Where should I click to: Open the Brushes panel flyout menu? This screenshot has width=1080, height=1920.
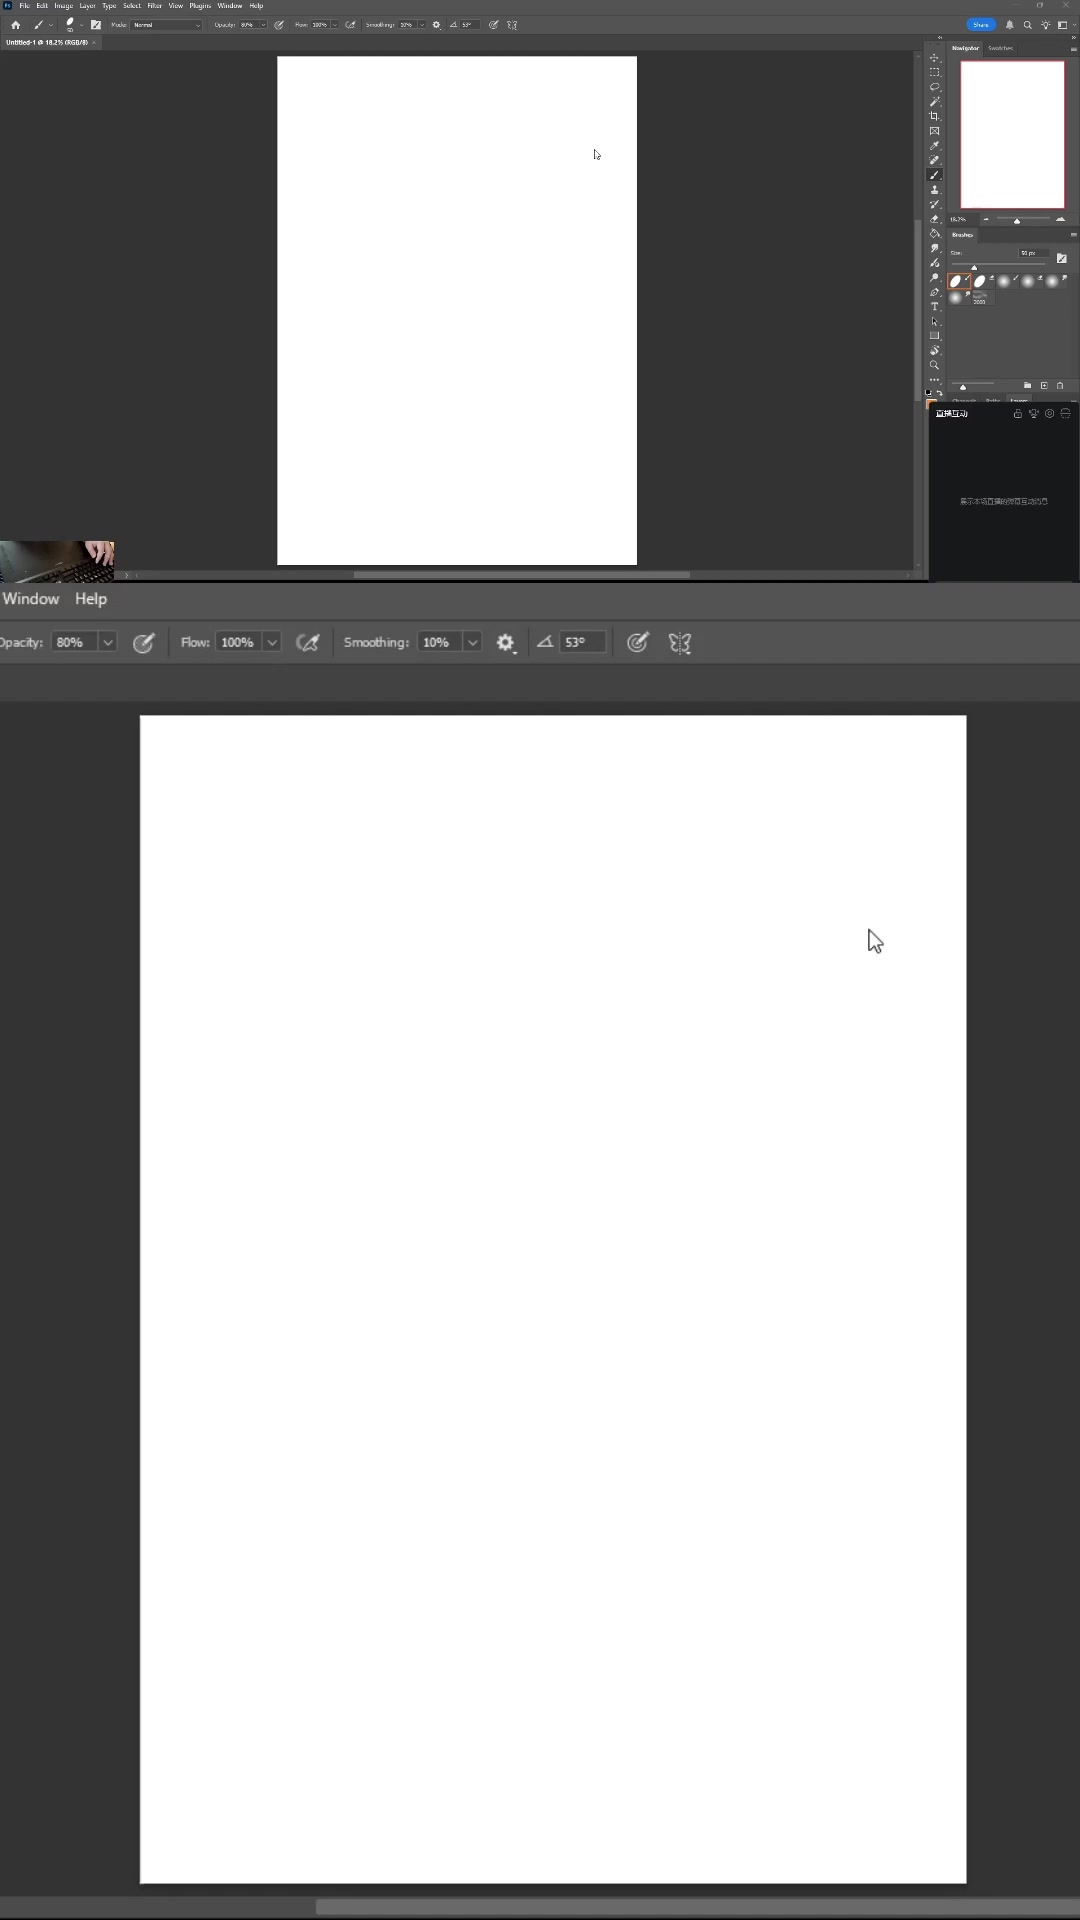click(x=1073, y=235)
